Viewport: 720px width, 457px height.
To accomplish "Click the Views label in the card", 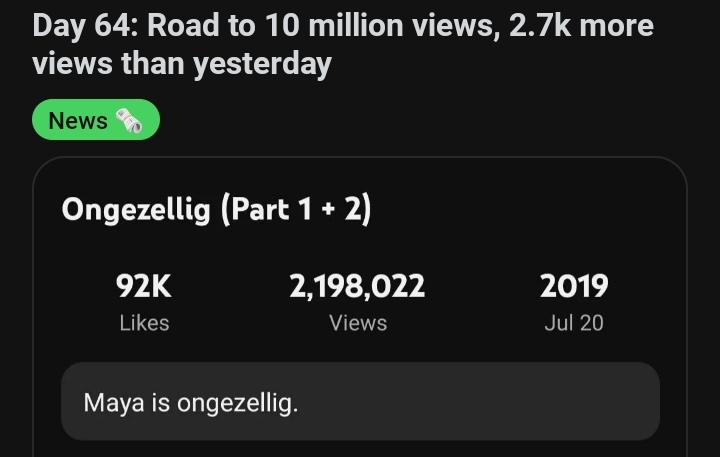I will [x=357, y=323].
